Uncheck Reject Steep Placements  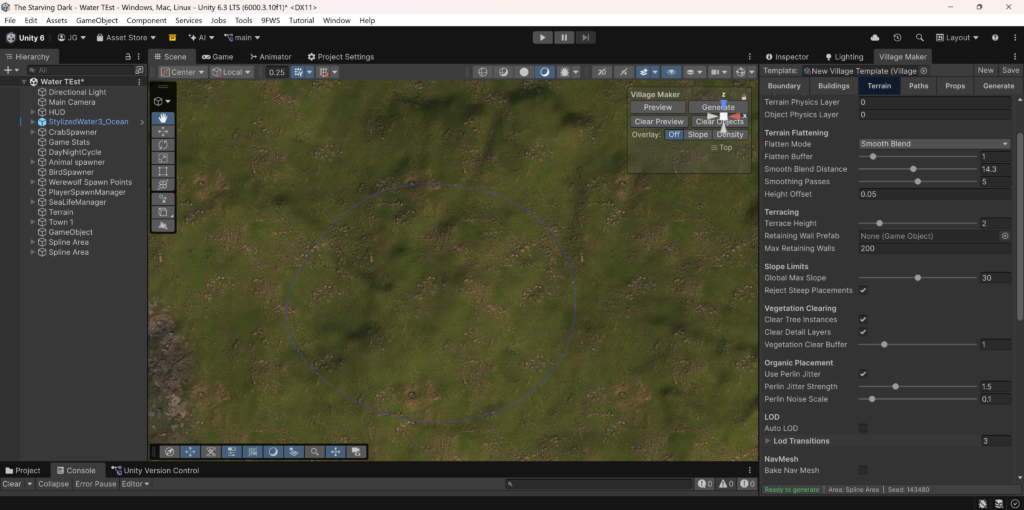[x=863, y=290]
